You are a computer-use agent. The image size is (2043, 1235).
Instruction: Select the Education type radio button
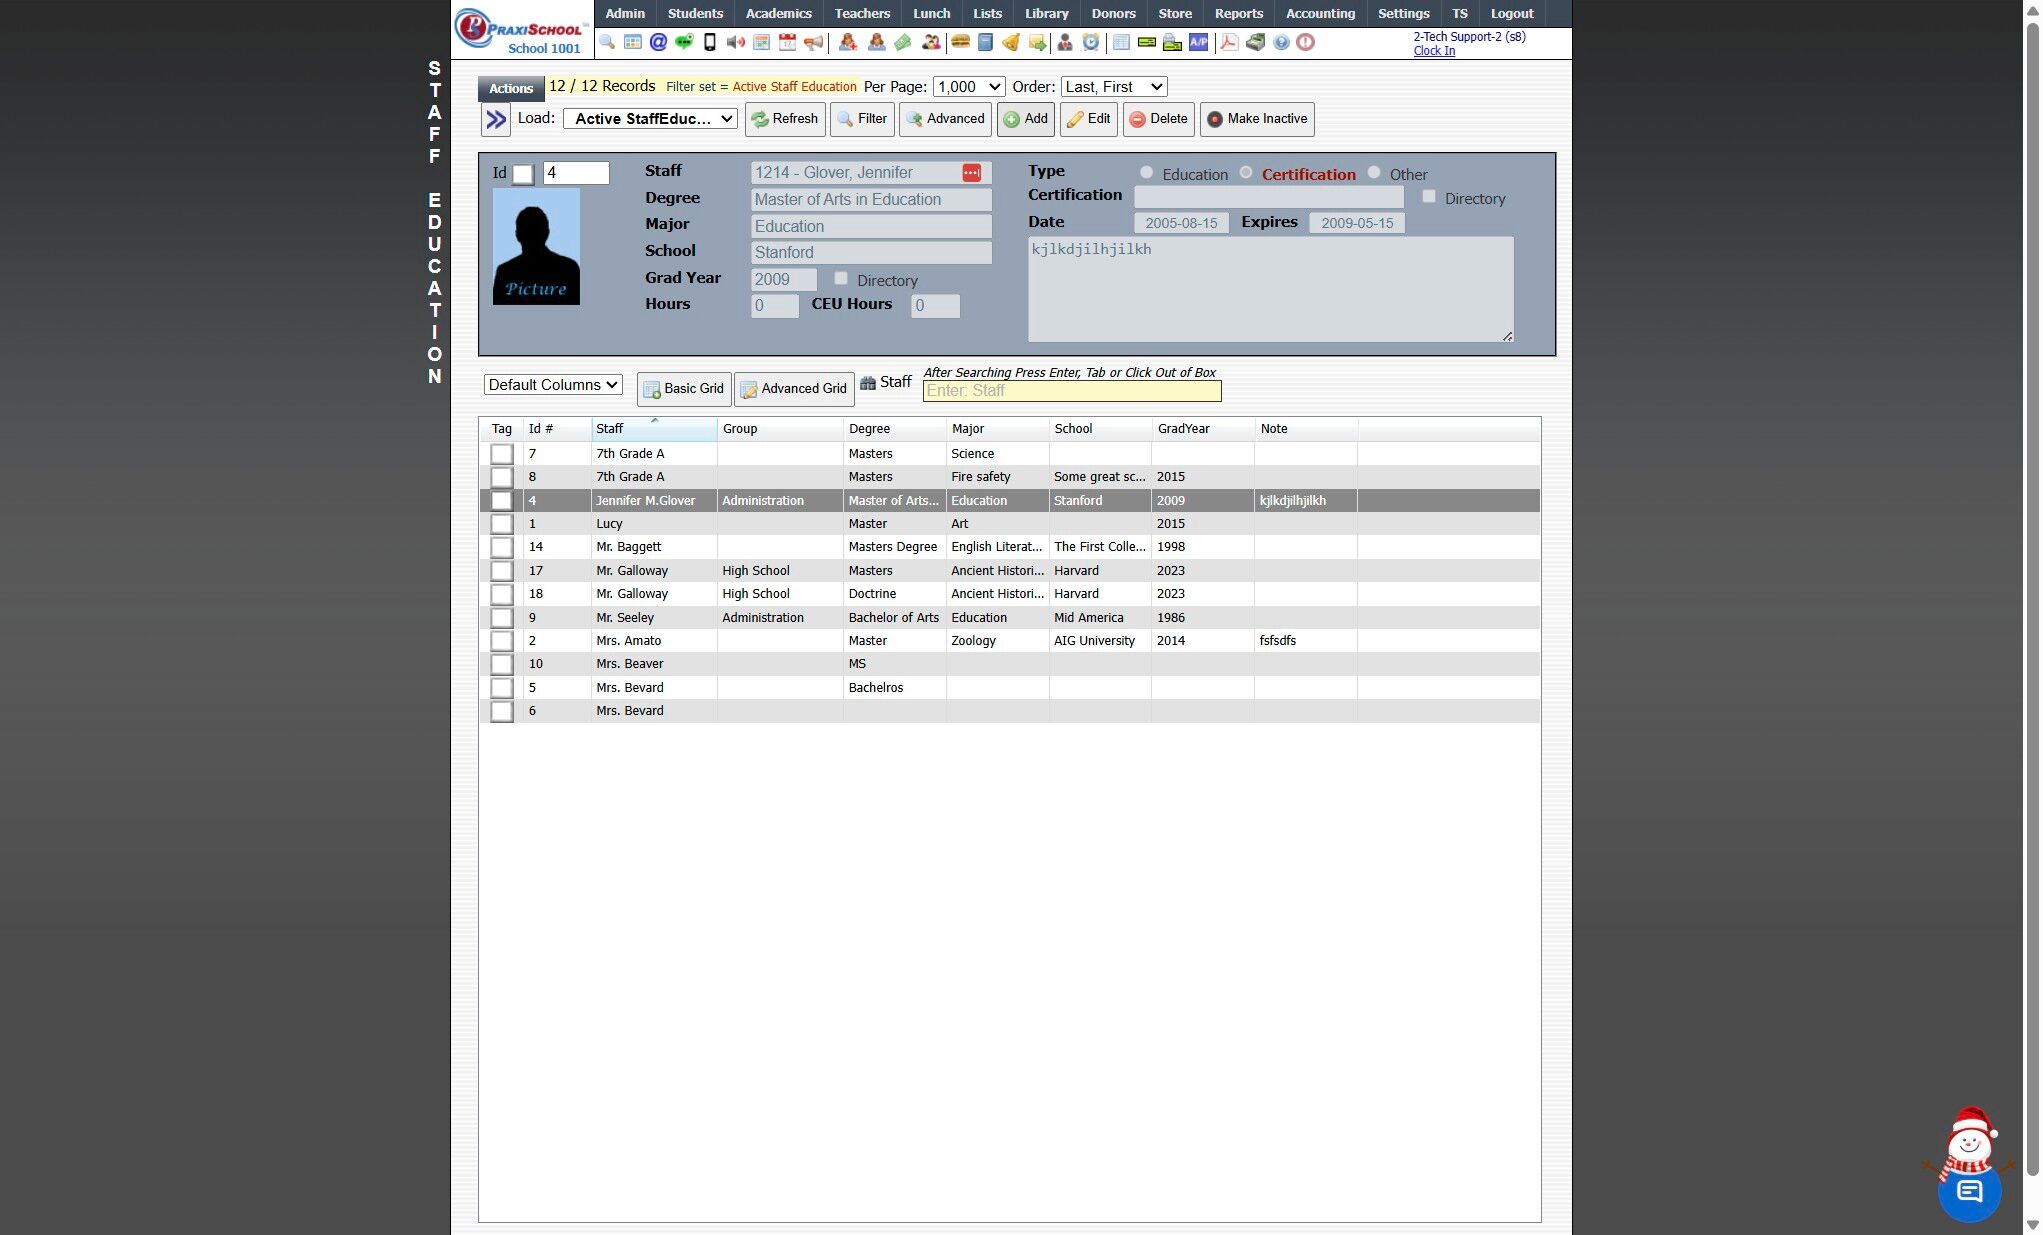(1147, 173)
